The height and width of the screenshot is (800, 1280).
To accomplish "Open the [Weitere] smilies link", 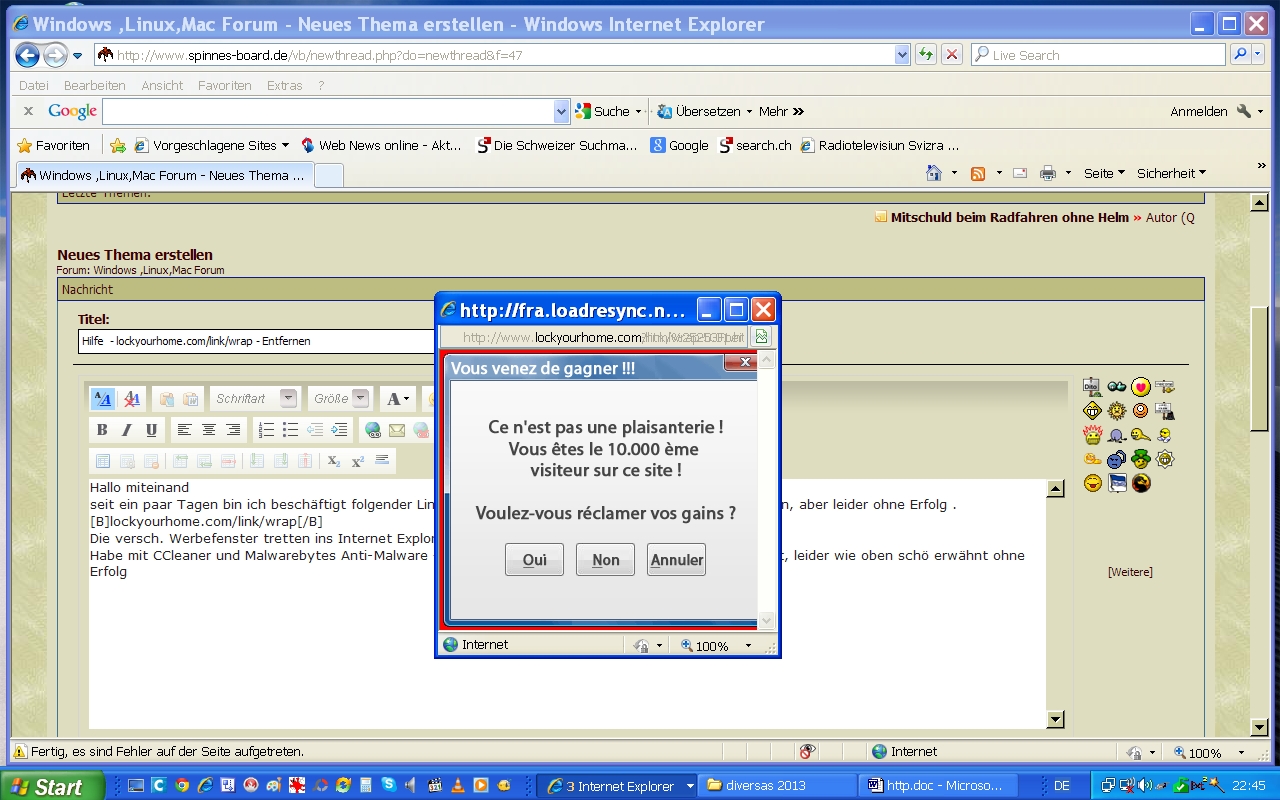I will click(x=1130, y=572).
